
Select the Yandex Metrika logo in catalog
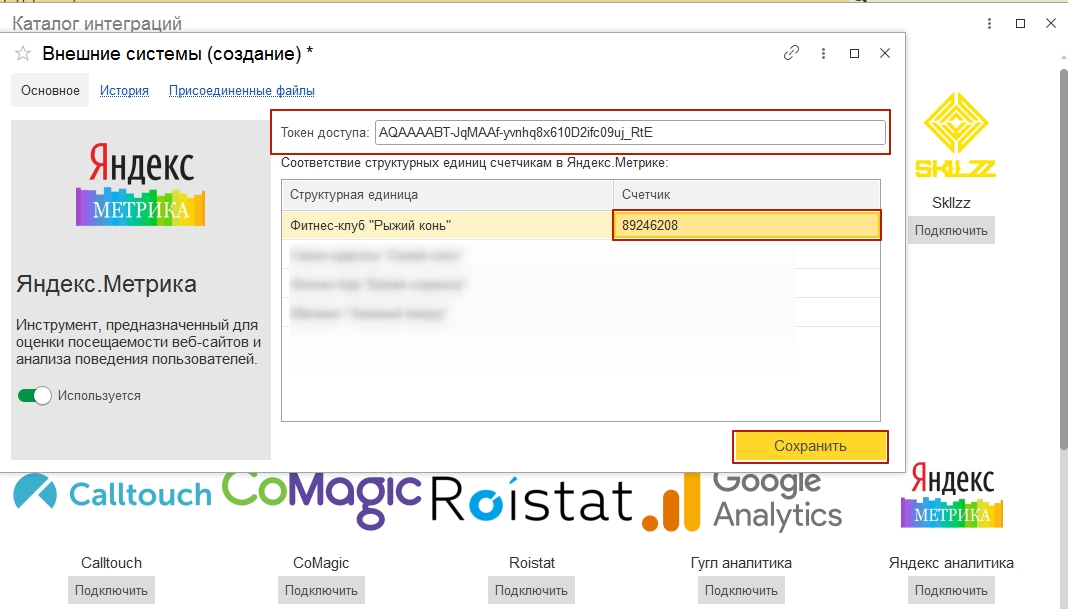952,495
